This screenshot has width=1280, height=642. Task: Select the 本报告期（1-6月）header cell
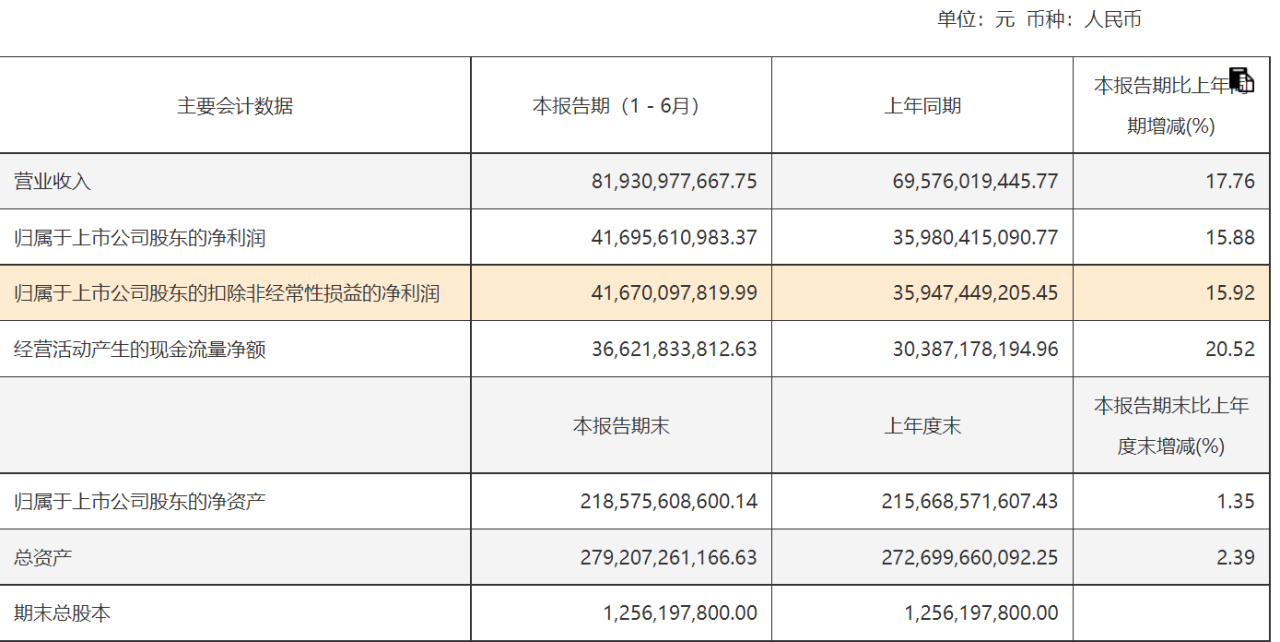[x=620, y=106]
